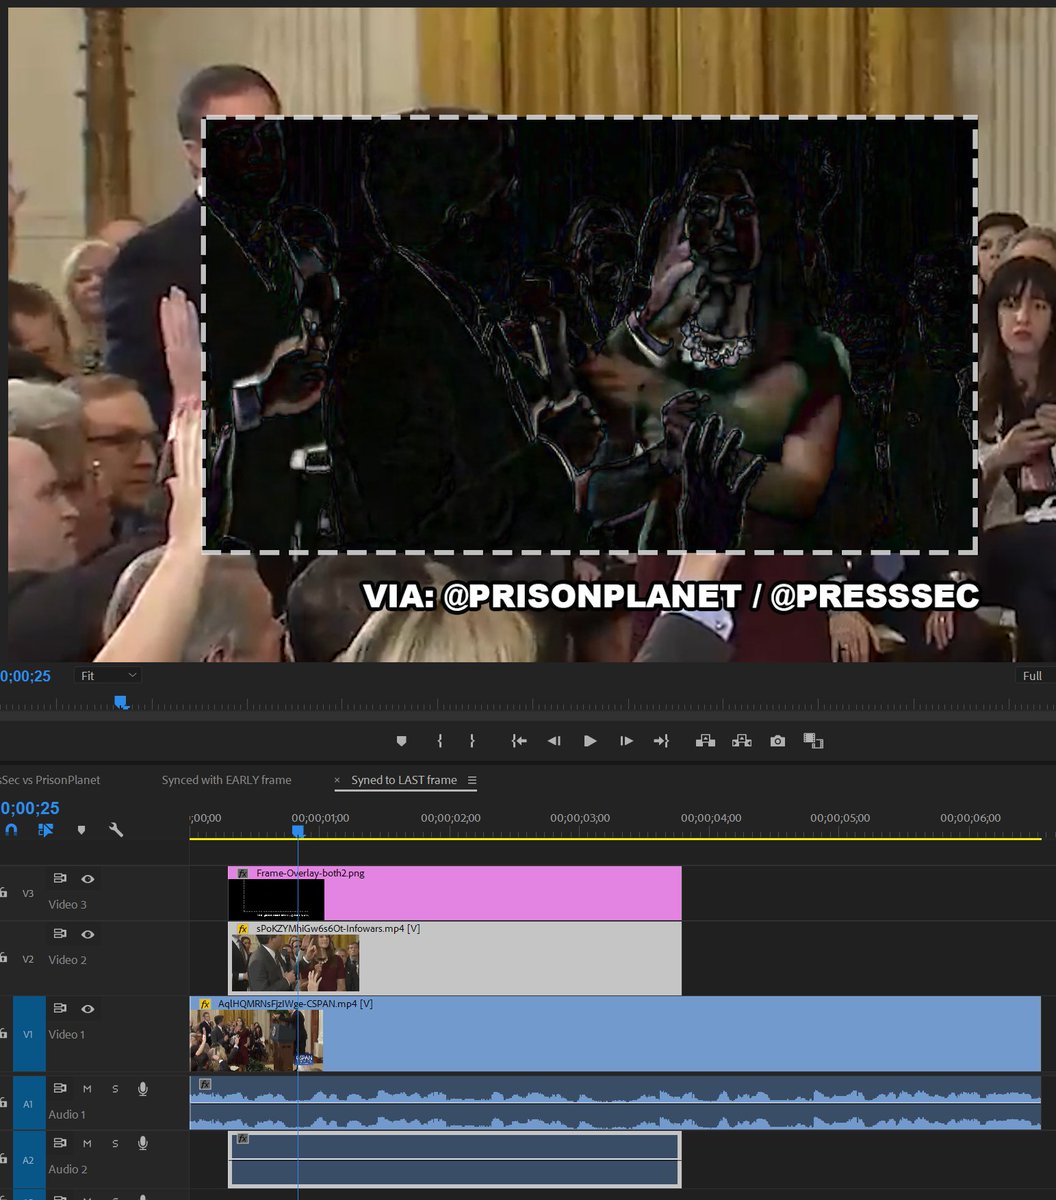The image size is (1056, 1200).
Task: Open the zoom level Fit dropdown
Action: (108, 676)
